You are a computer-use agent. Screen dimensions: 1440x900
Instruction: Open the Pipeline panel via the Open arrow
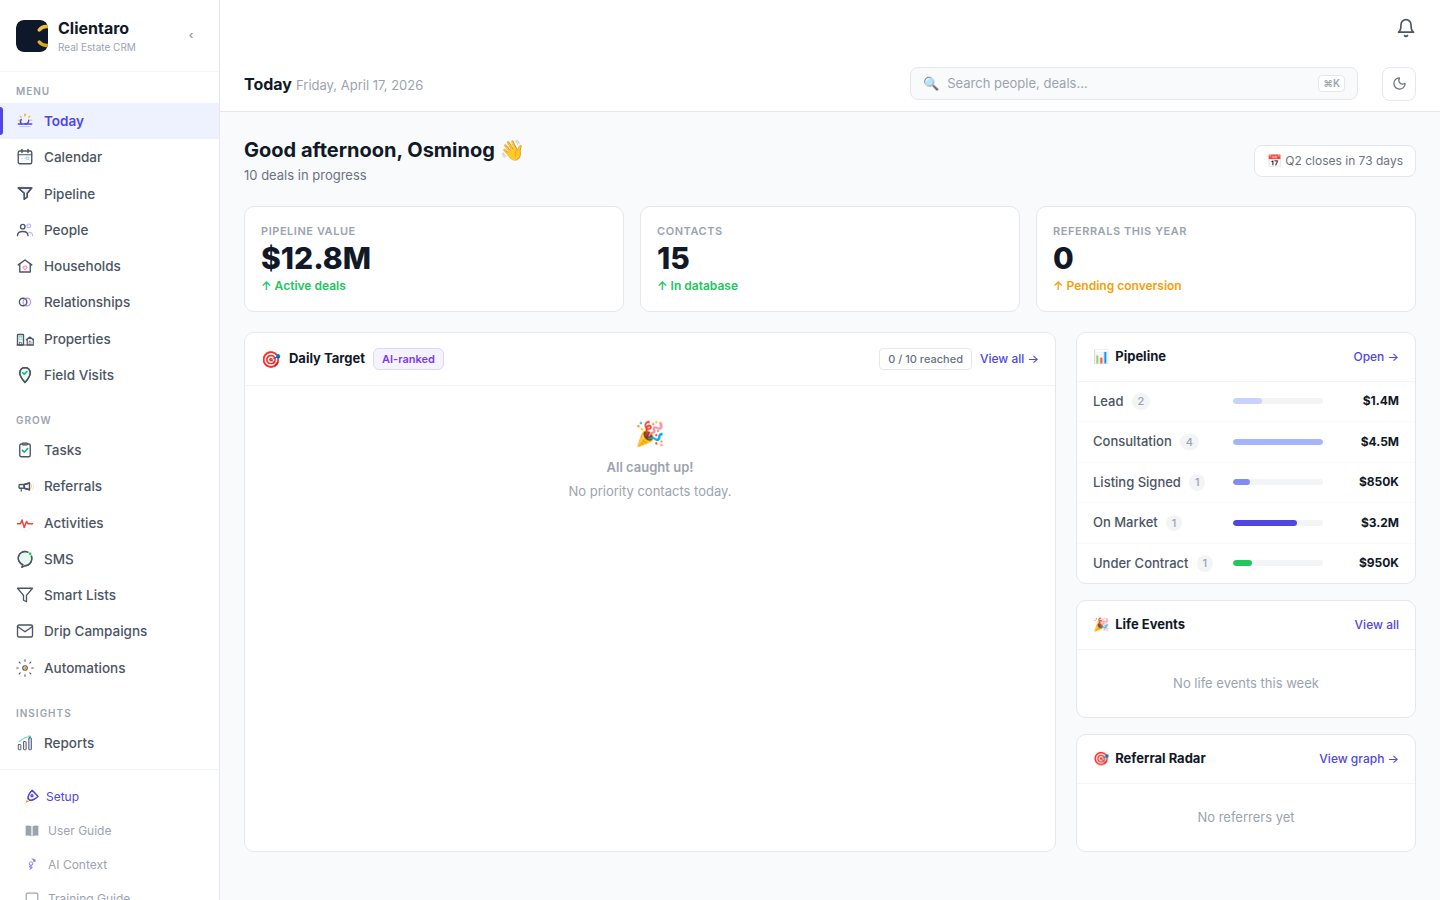[1376, 356]
